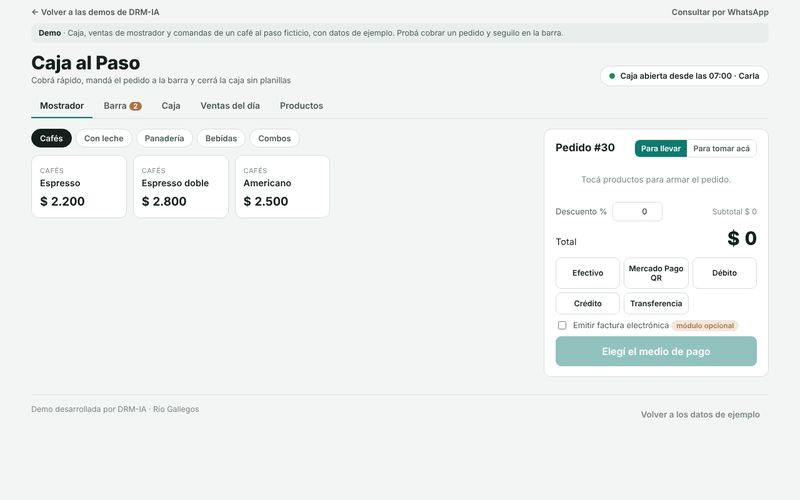Click the Total $ 0 amount
The width and height of the screenshot is (800, 500).
(x=742, y=238)
